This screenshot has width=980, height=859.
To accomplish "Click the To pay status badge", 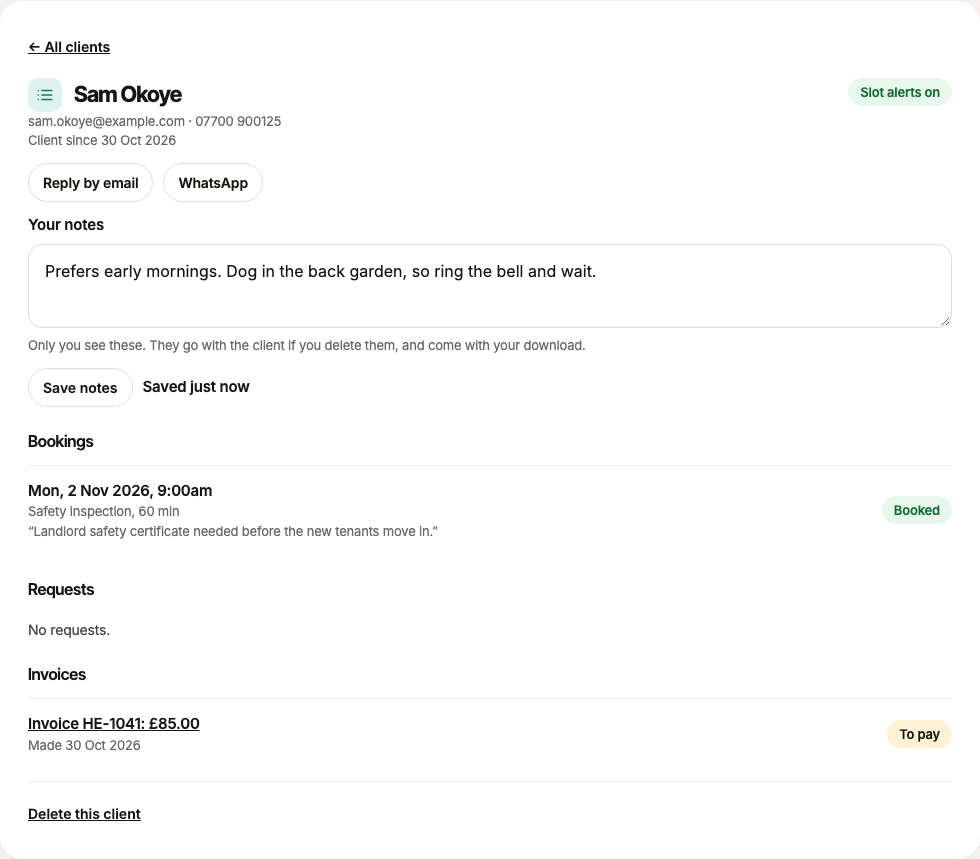I will click(919, 734).
